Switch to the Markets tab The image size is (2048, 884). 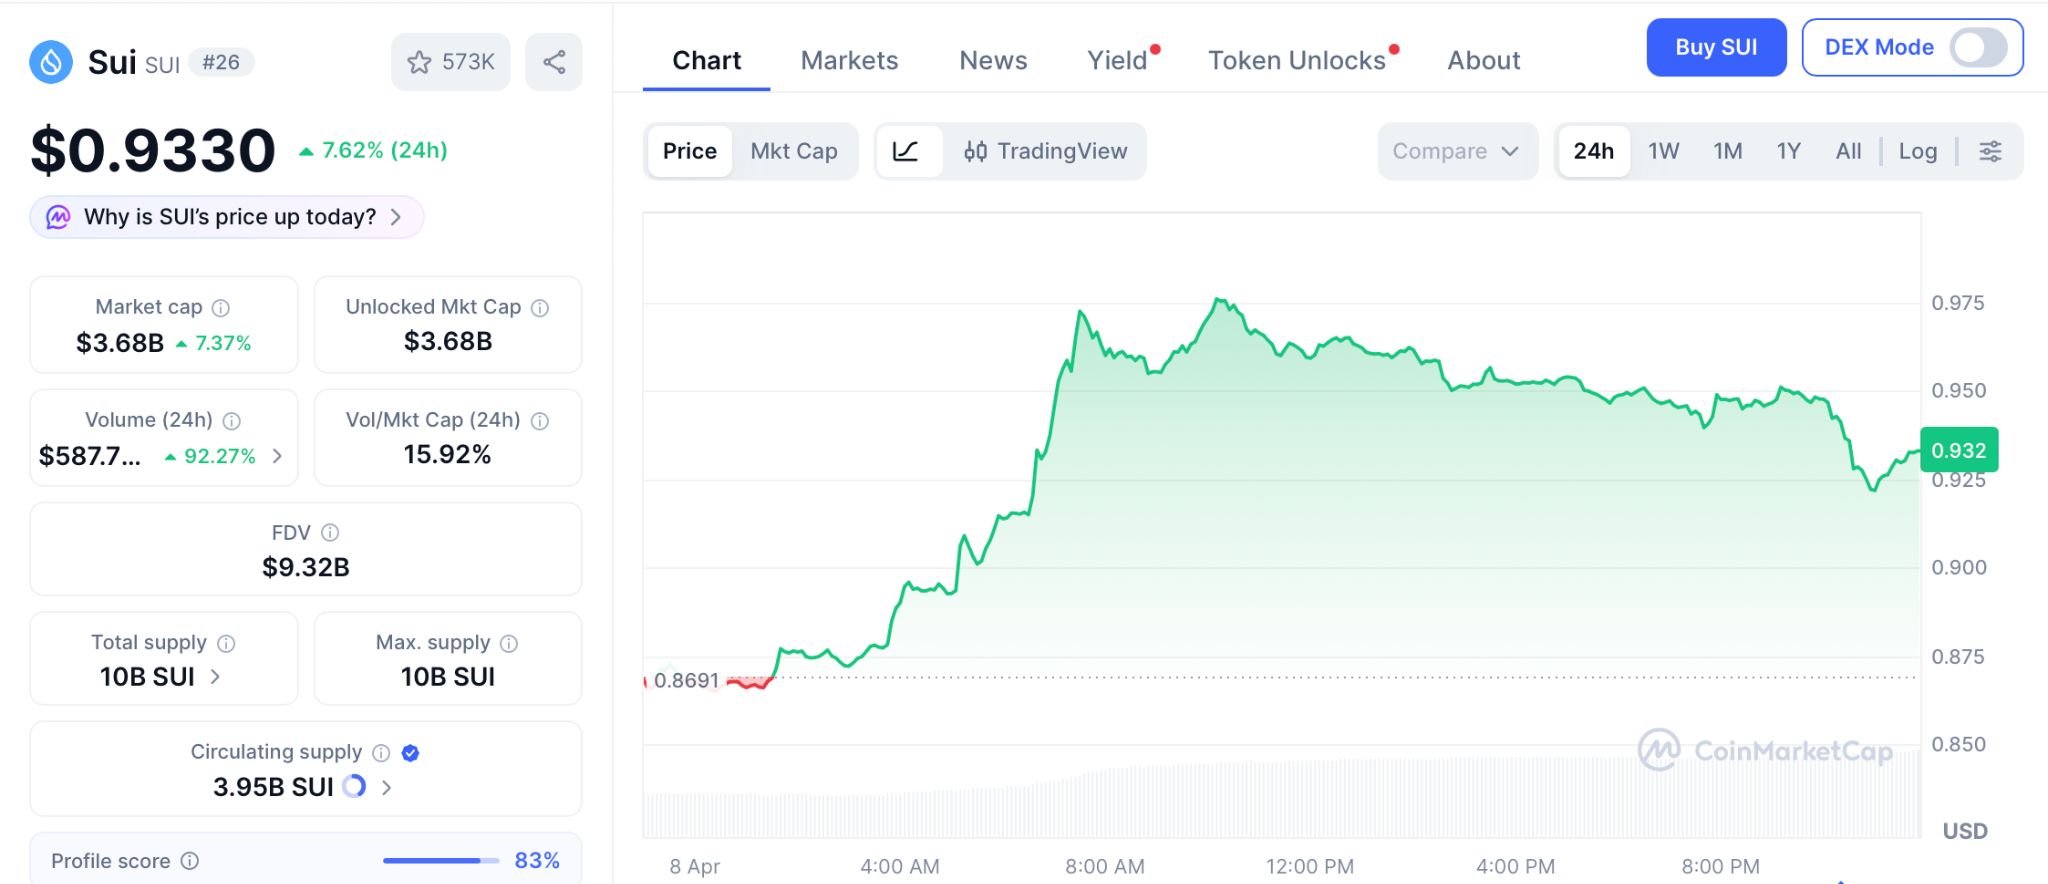[849, 61]
